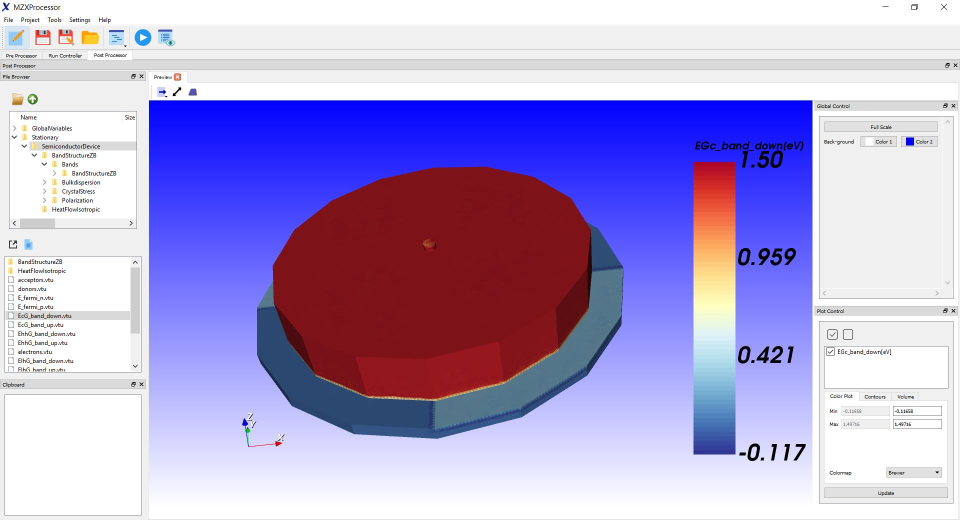Screen dimensions: 960x520
Task: Float the Global Control panel
Action: [945, 106]
